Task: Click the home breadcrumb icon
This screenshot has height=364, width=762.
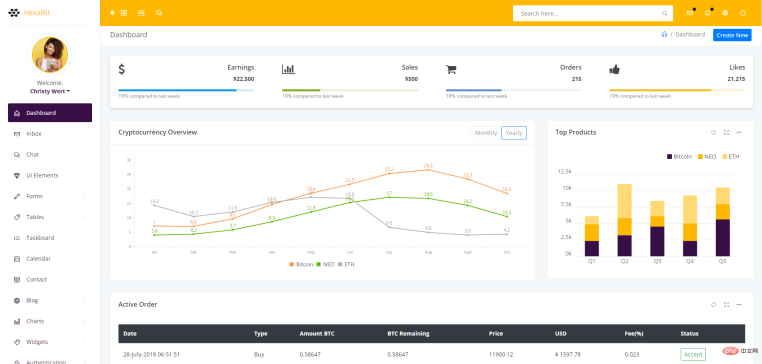Action: (x=664, y=35)
